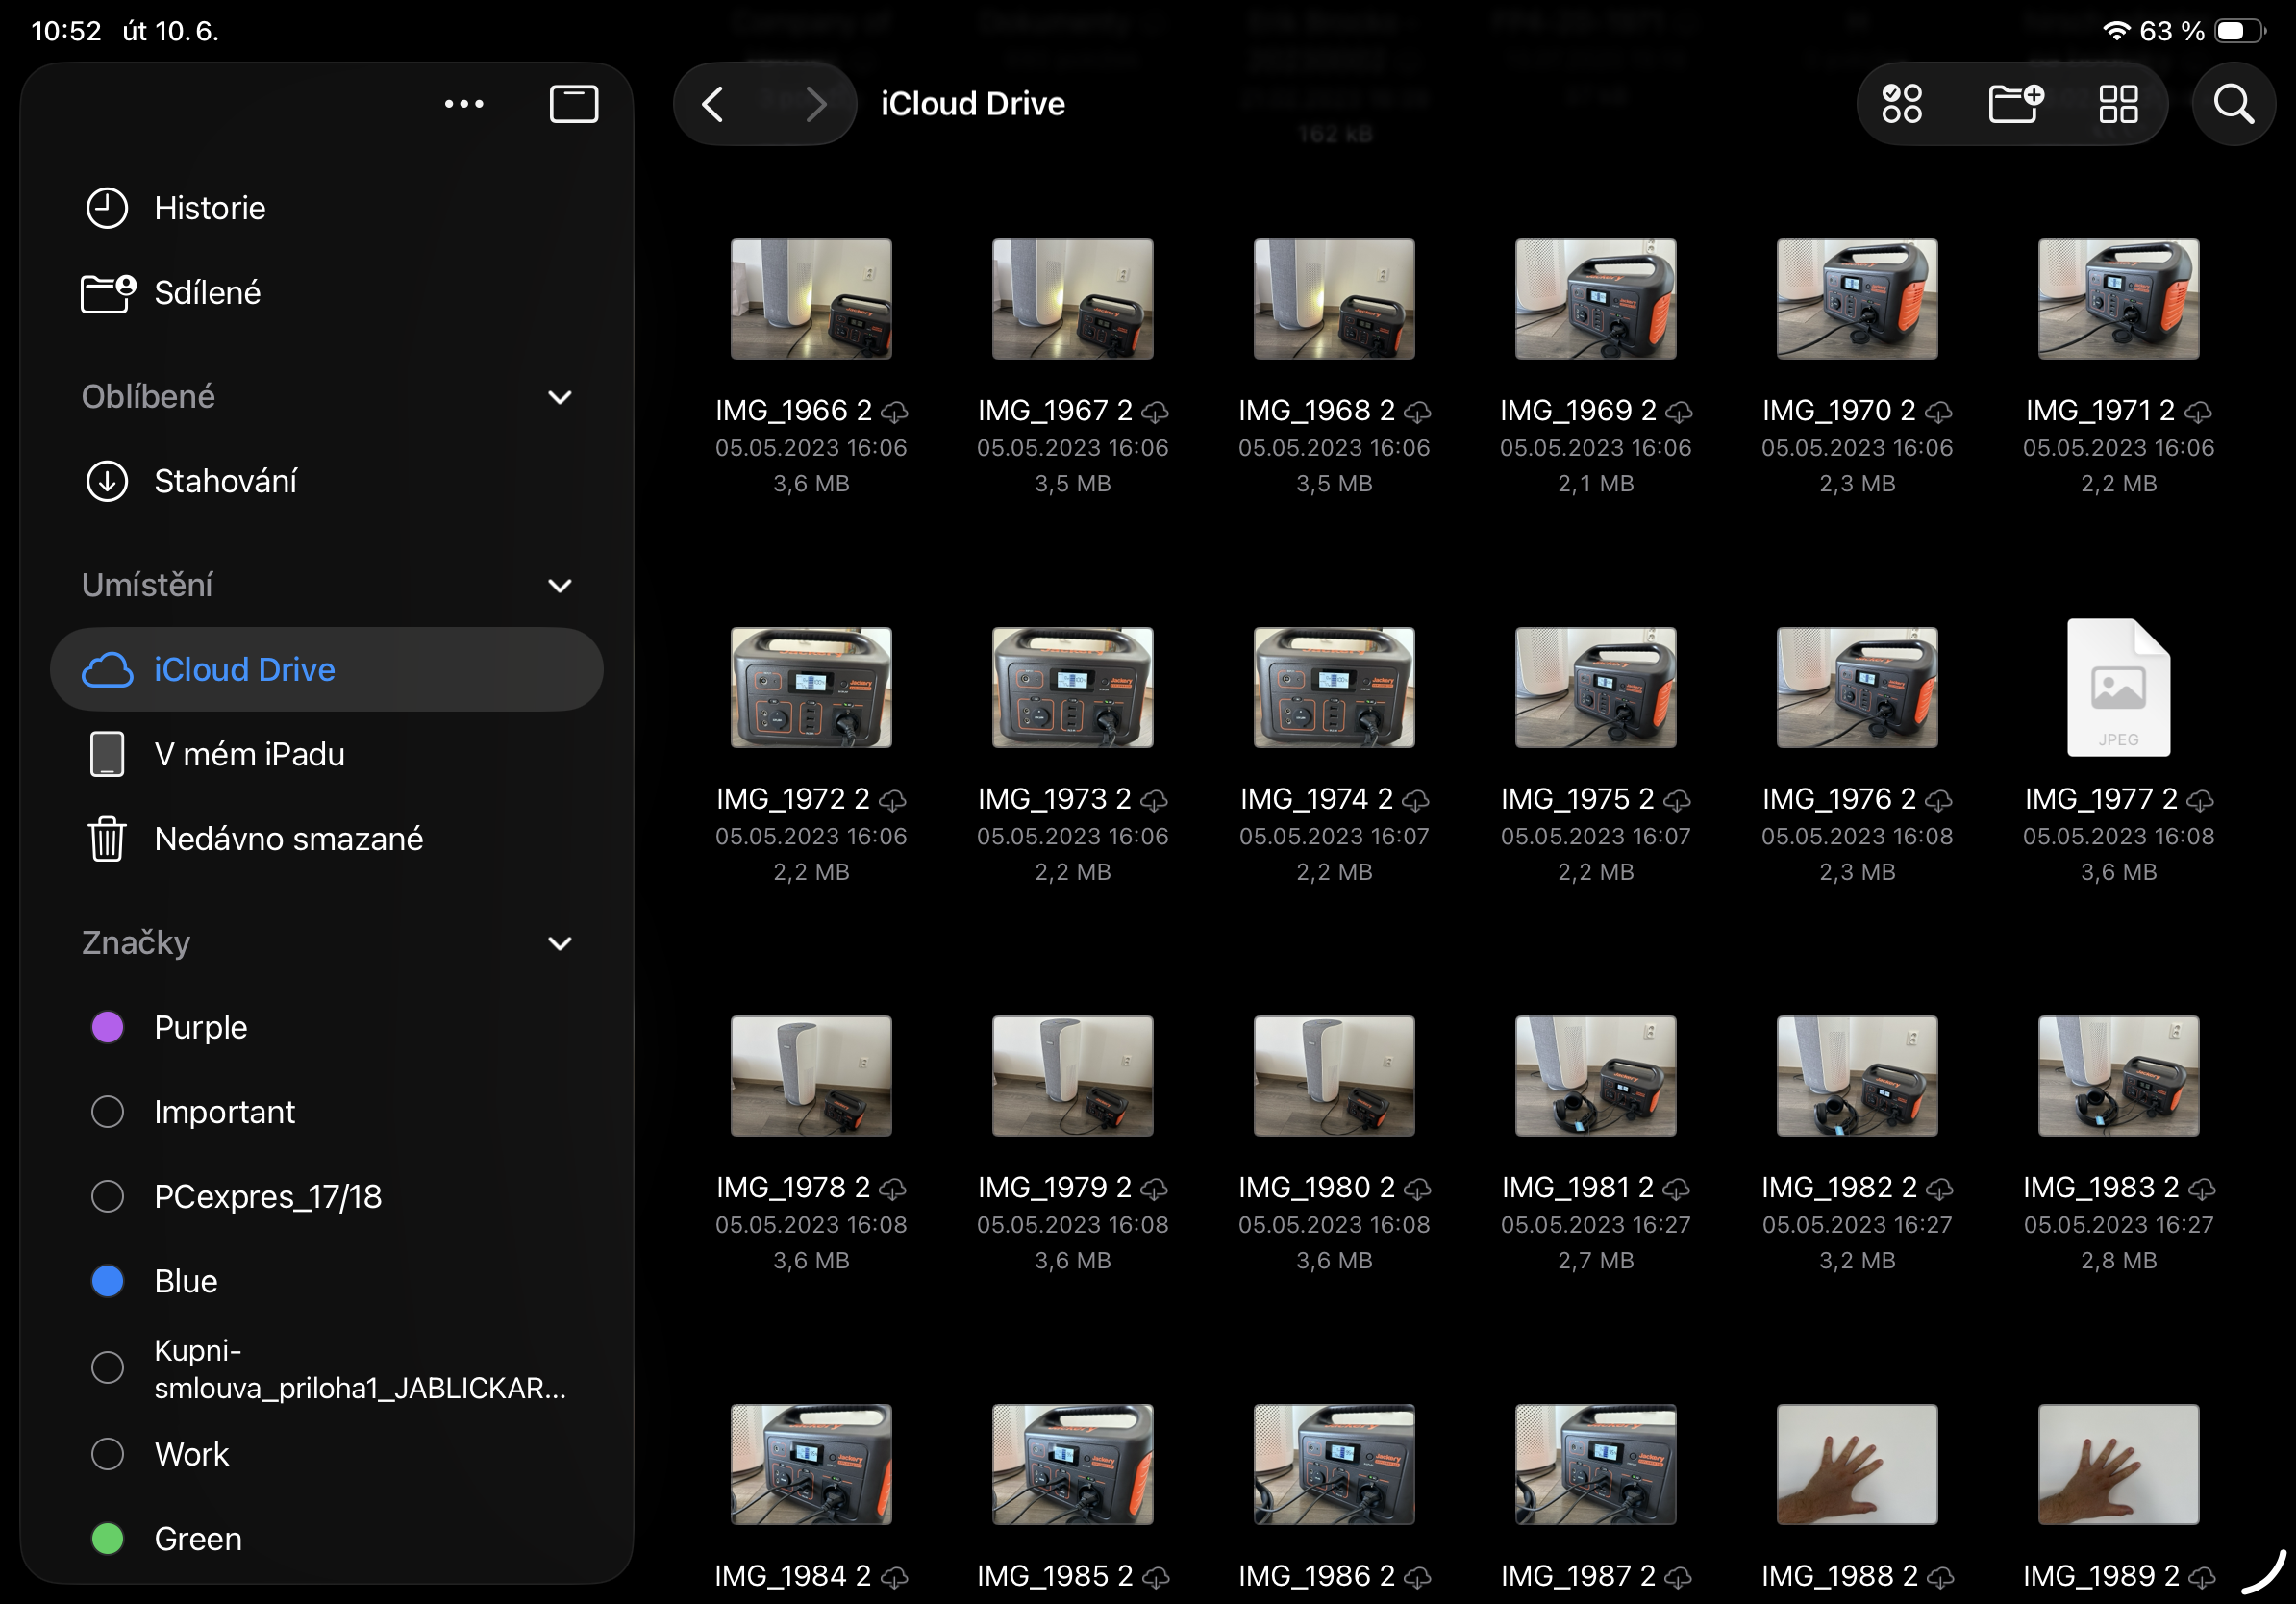Open Historie in the sidebar
The height and width of the screenshot is (1604, 2296).
[x=209, y=208]
